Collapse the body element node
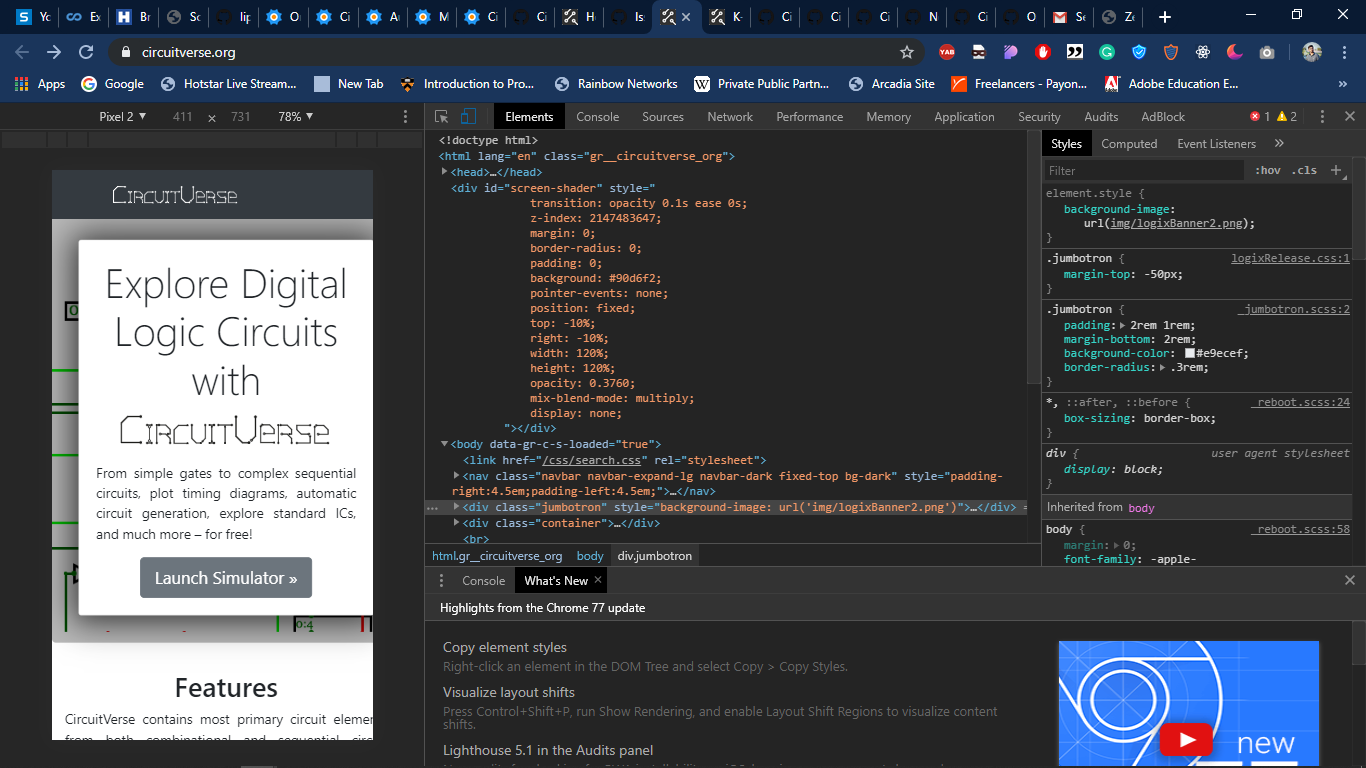The height and width of the screenshot is (768, 1366). [x=445, y=443]
